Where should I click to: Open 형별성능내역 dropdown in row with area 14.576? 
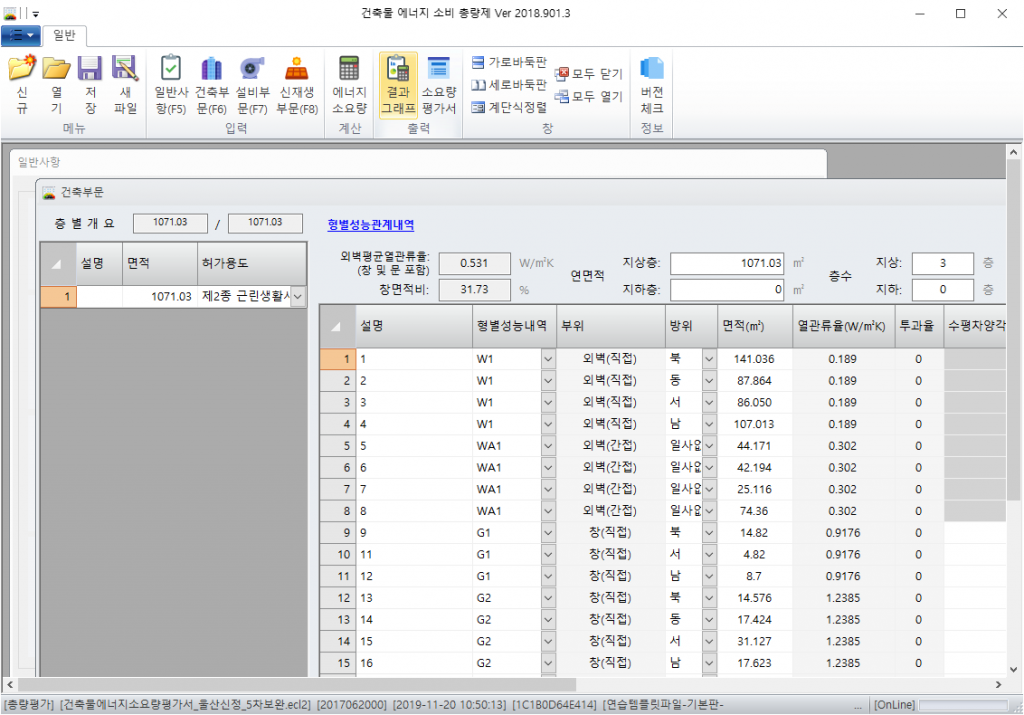pos(548,598)
